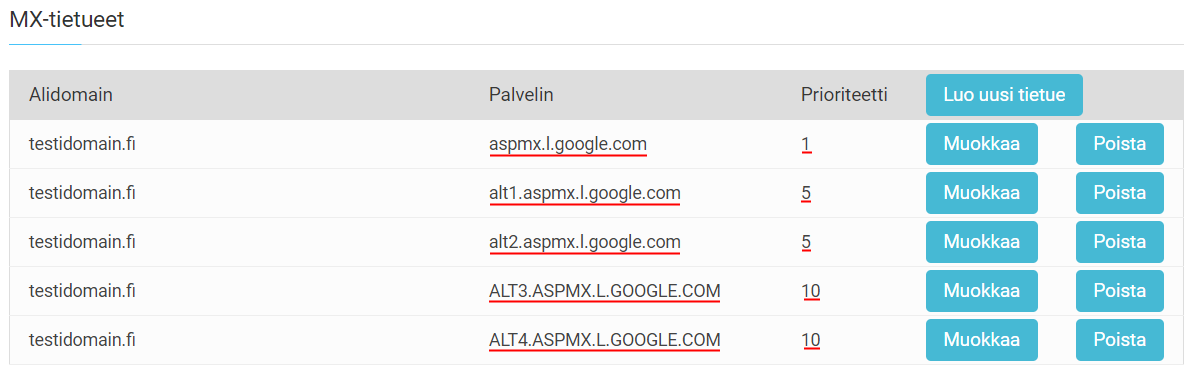Screen dimensions: 1204x384
Task: Select the MX-tietueet section heading
Action: pyautogui.click(x=67, y=19)
